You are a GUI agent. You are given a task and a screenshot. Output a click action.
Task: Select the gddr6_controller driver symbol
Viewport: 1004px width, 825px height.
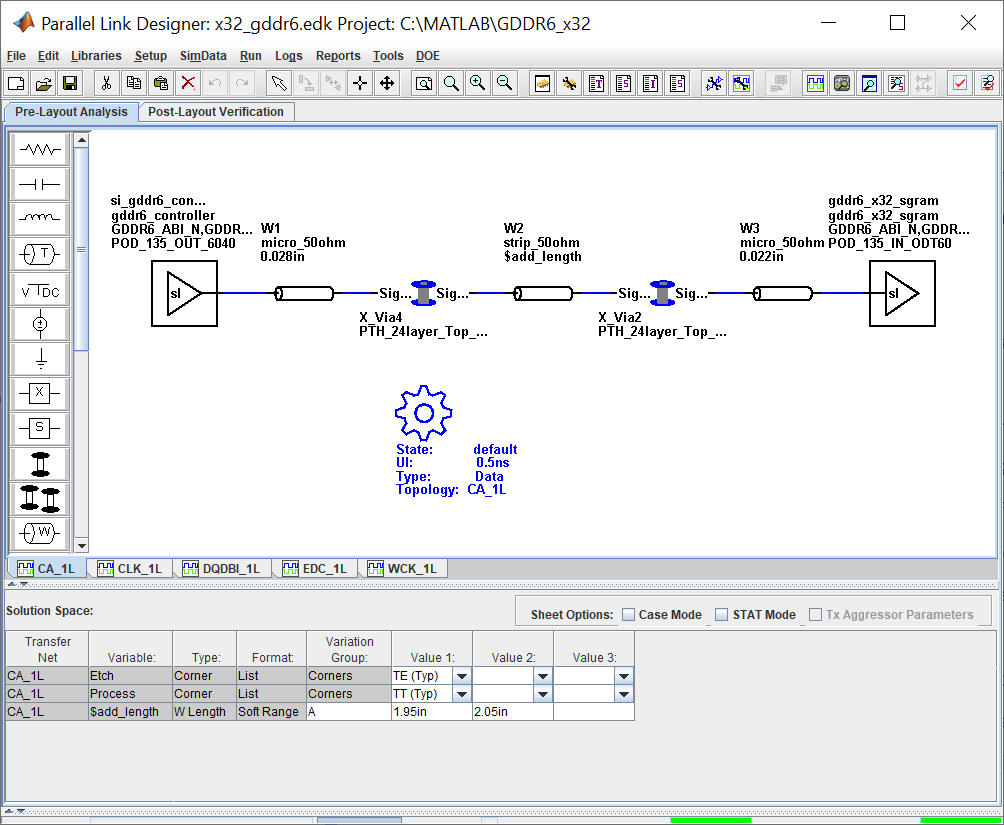[x=184, y=293]
